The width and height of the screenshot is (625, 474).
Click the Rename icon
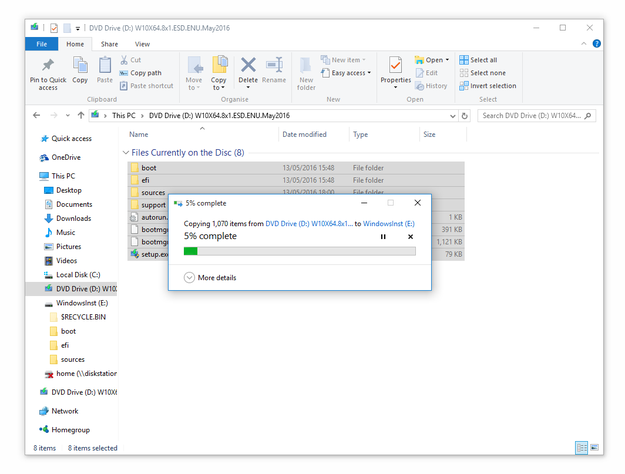pyautogui.click(x=274, y=65)
